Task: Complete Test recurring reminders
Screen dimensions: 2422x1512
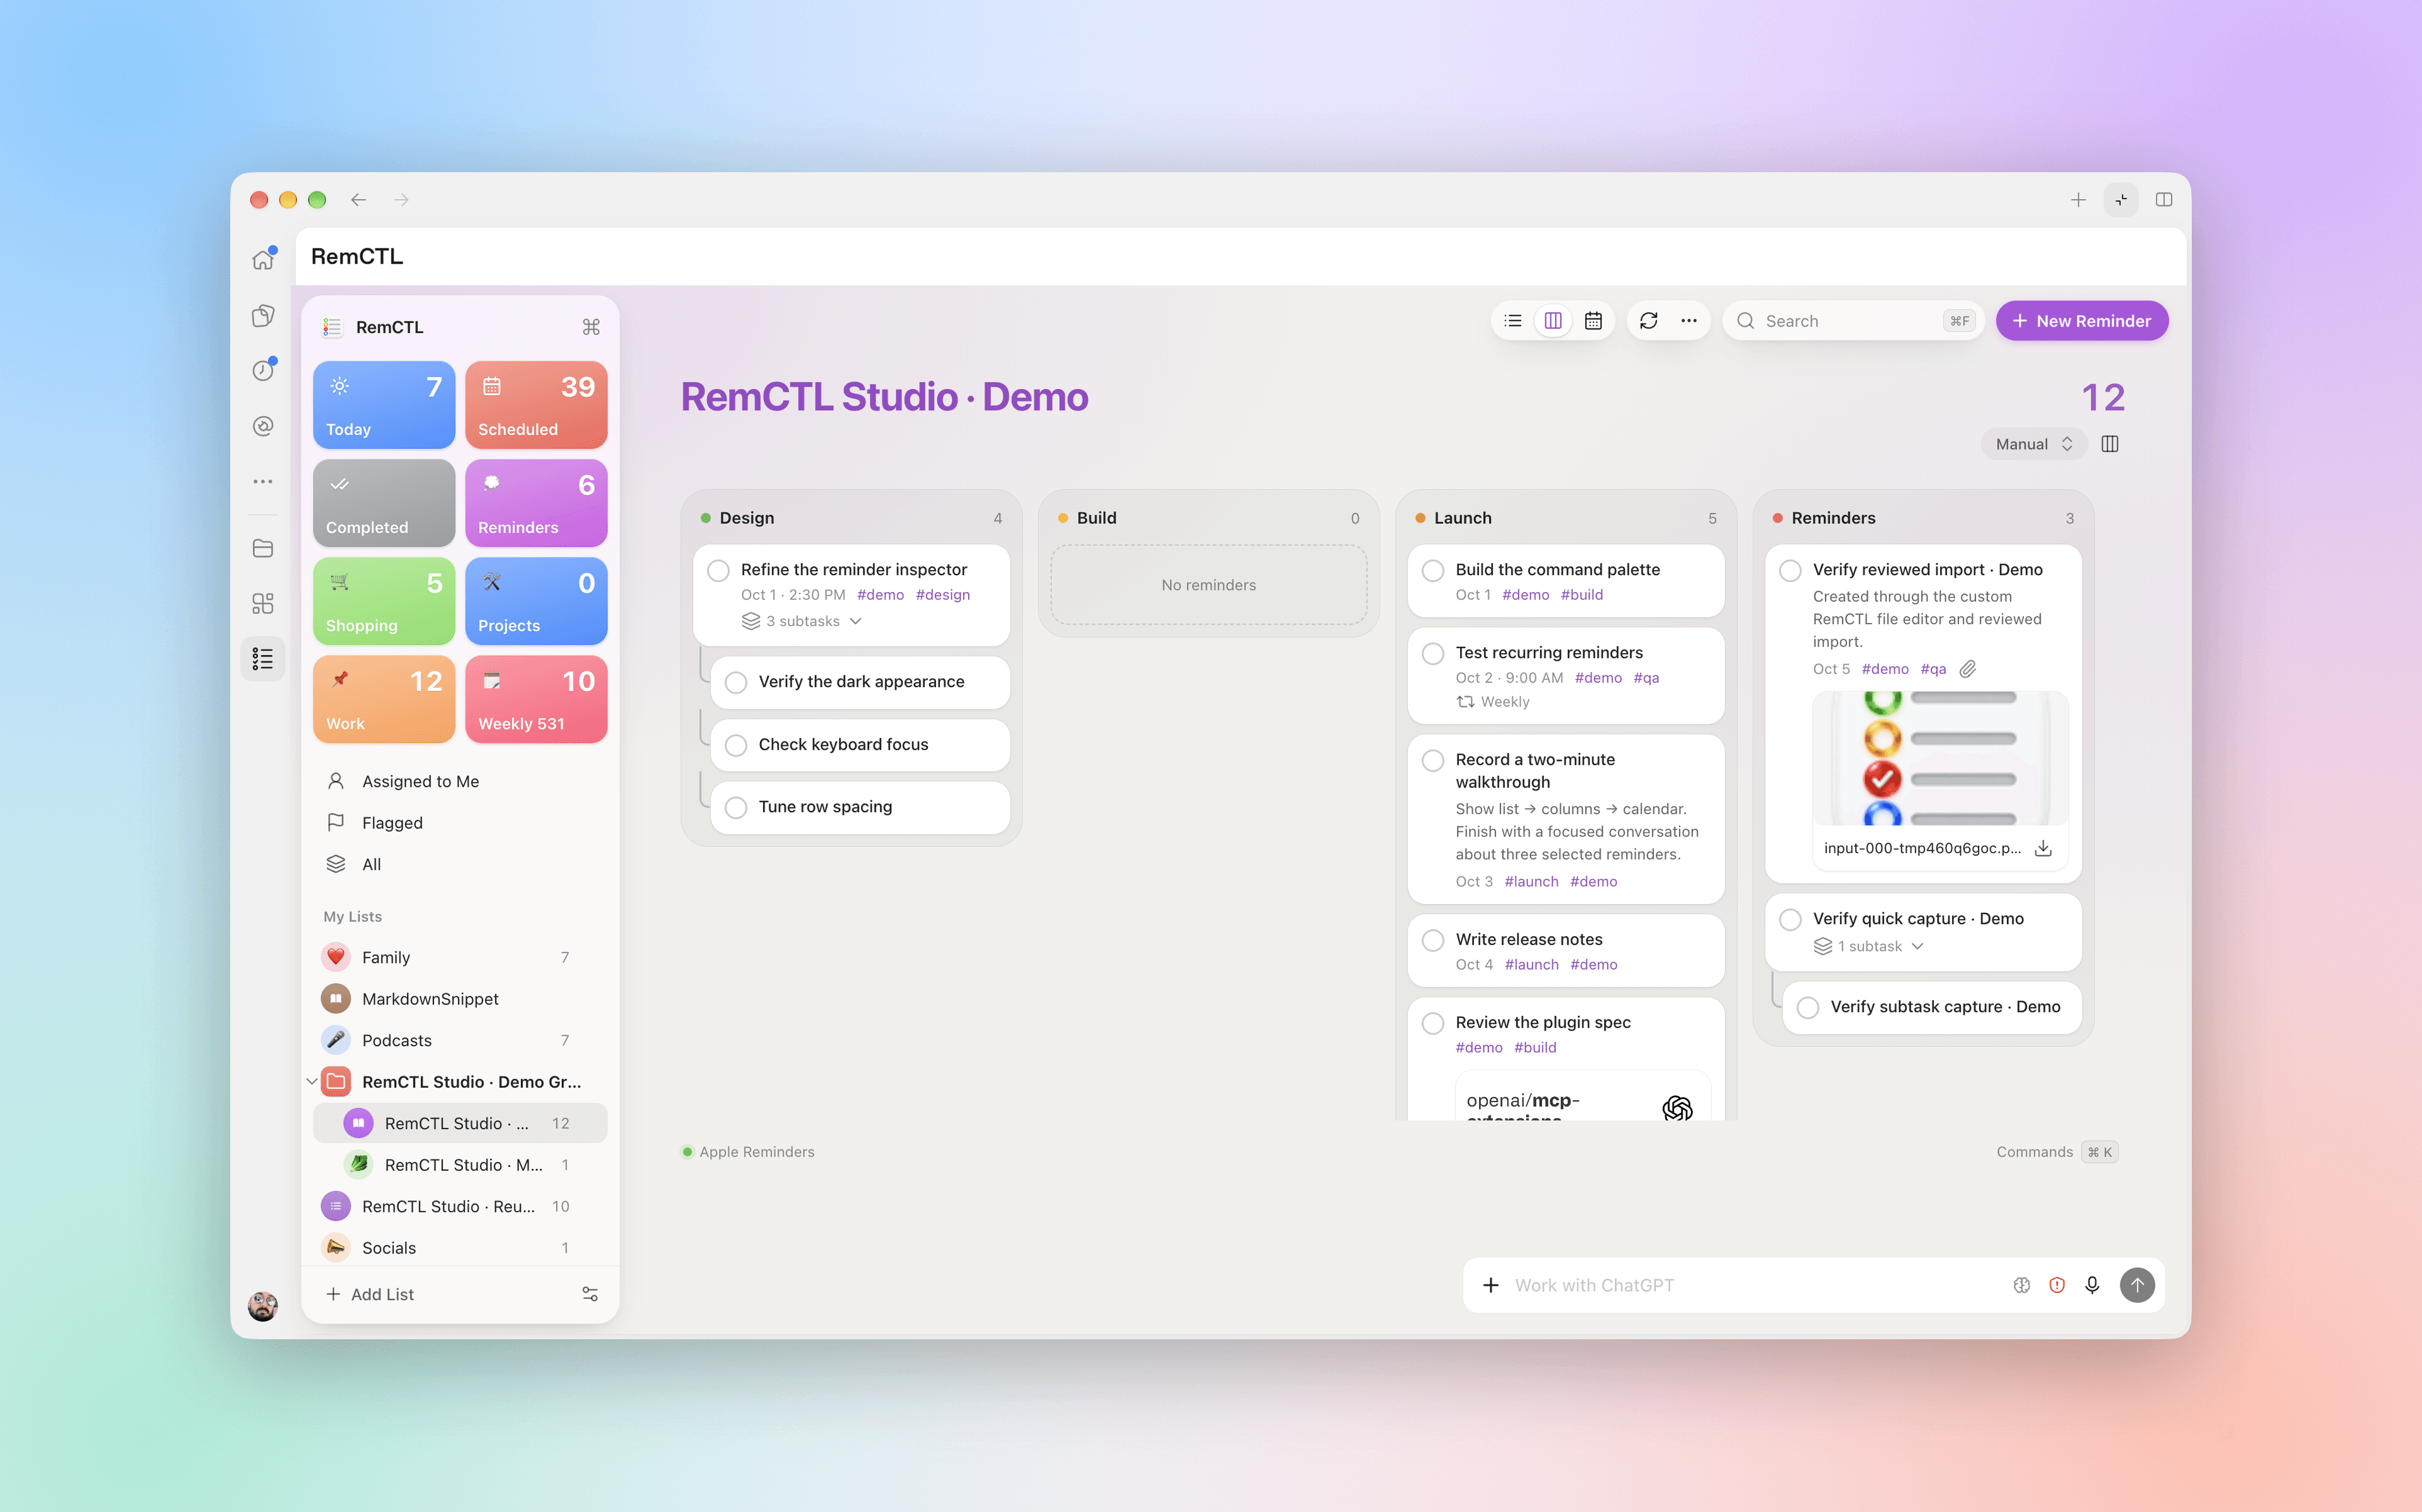Action: click(1433, 653)
